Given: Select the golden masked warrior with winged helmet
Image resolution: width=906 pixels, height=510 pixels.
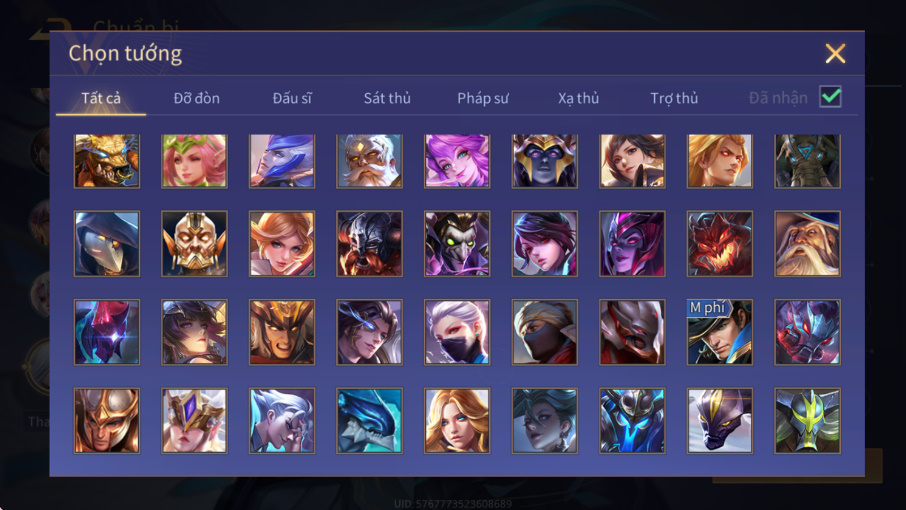Looking at the screenshot, I should tap(194, 244).
